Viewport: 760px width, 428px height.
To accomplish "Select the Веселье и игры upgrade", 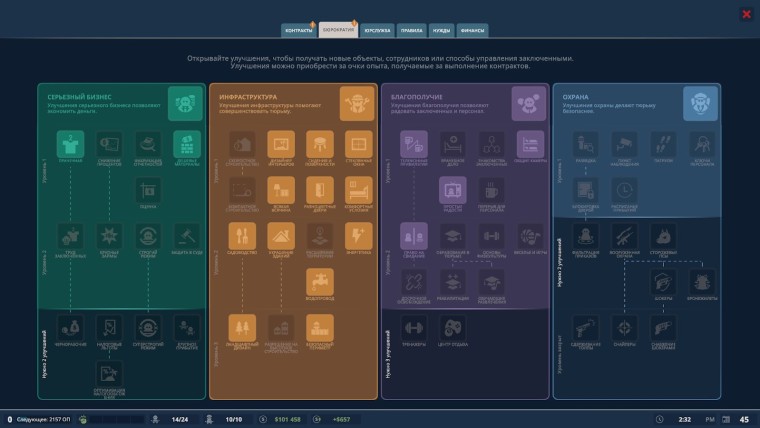I will click(x=530, y=236).
